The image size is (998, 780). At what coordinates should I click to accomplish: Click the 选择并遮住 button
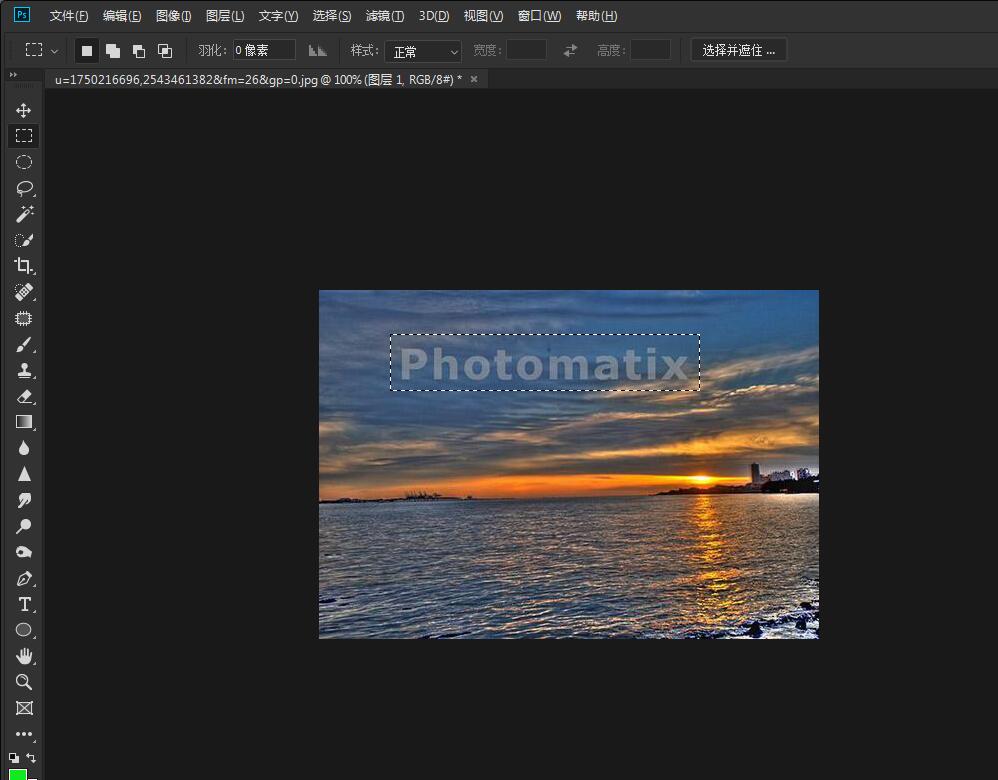click(x=738, y=50)
